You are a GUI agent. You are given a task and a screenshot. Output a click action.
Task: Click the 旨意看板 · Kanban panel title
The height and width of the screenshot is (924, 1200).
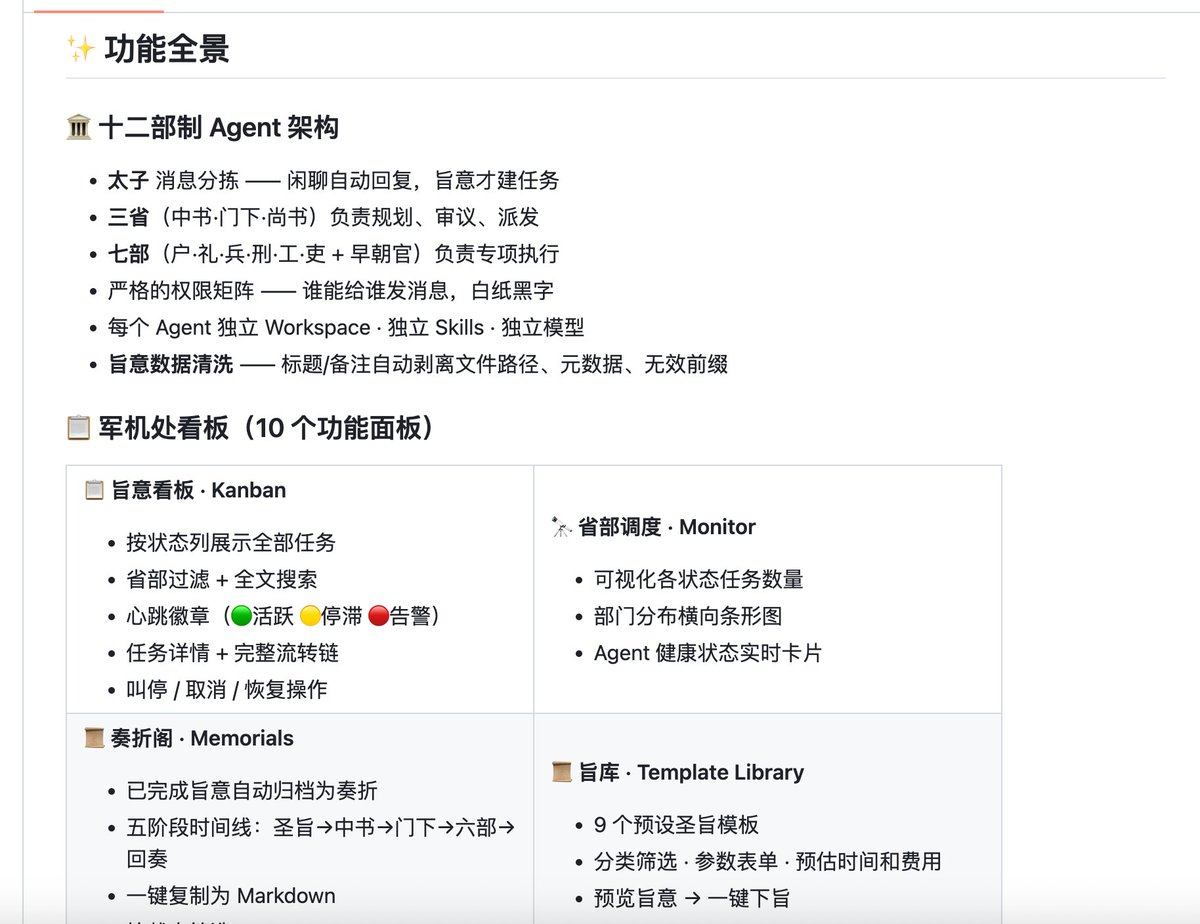click(200, 490)
